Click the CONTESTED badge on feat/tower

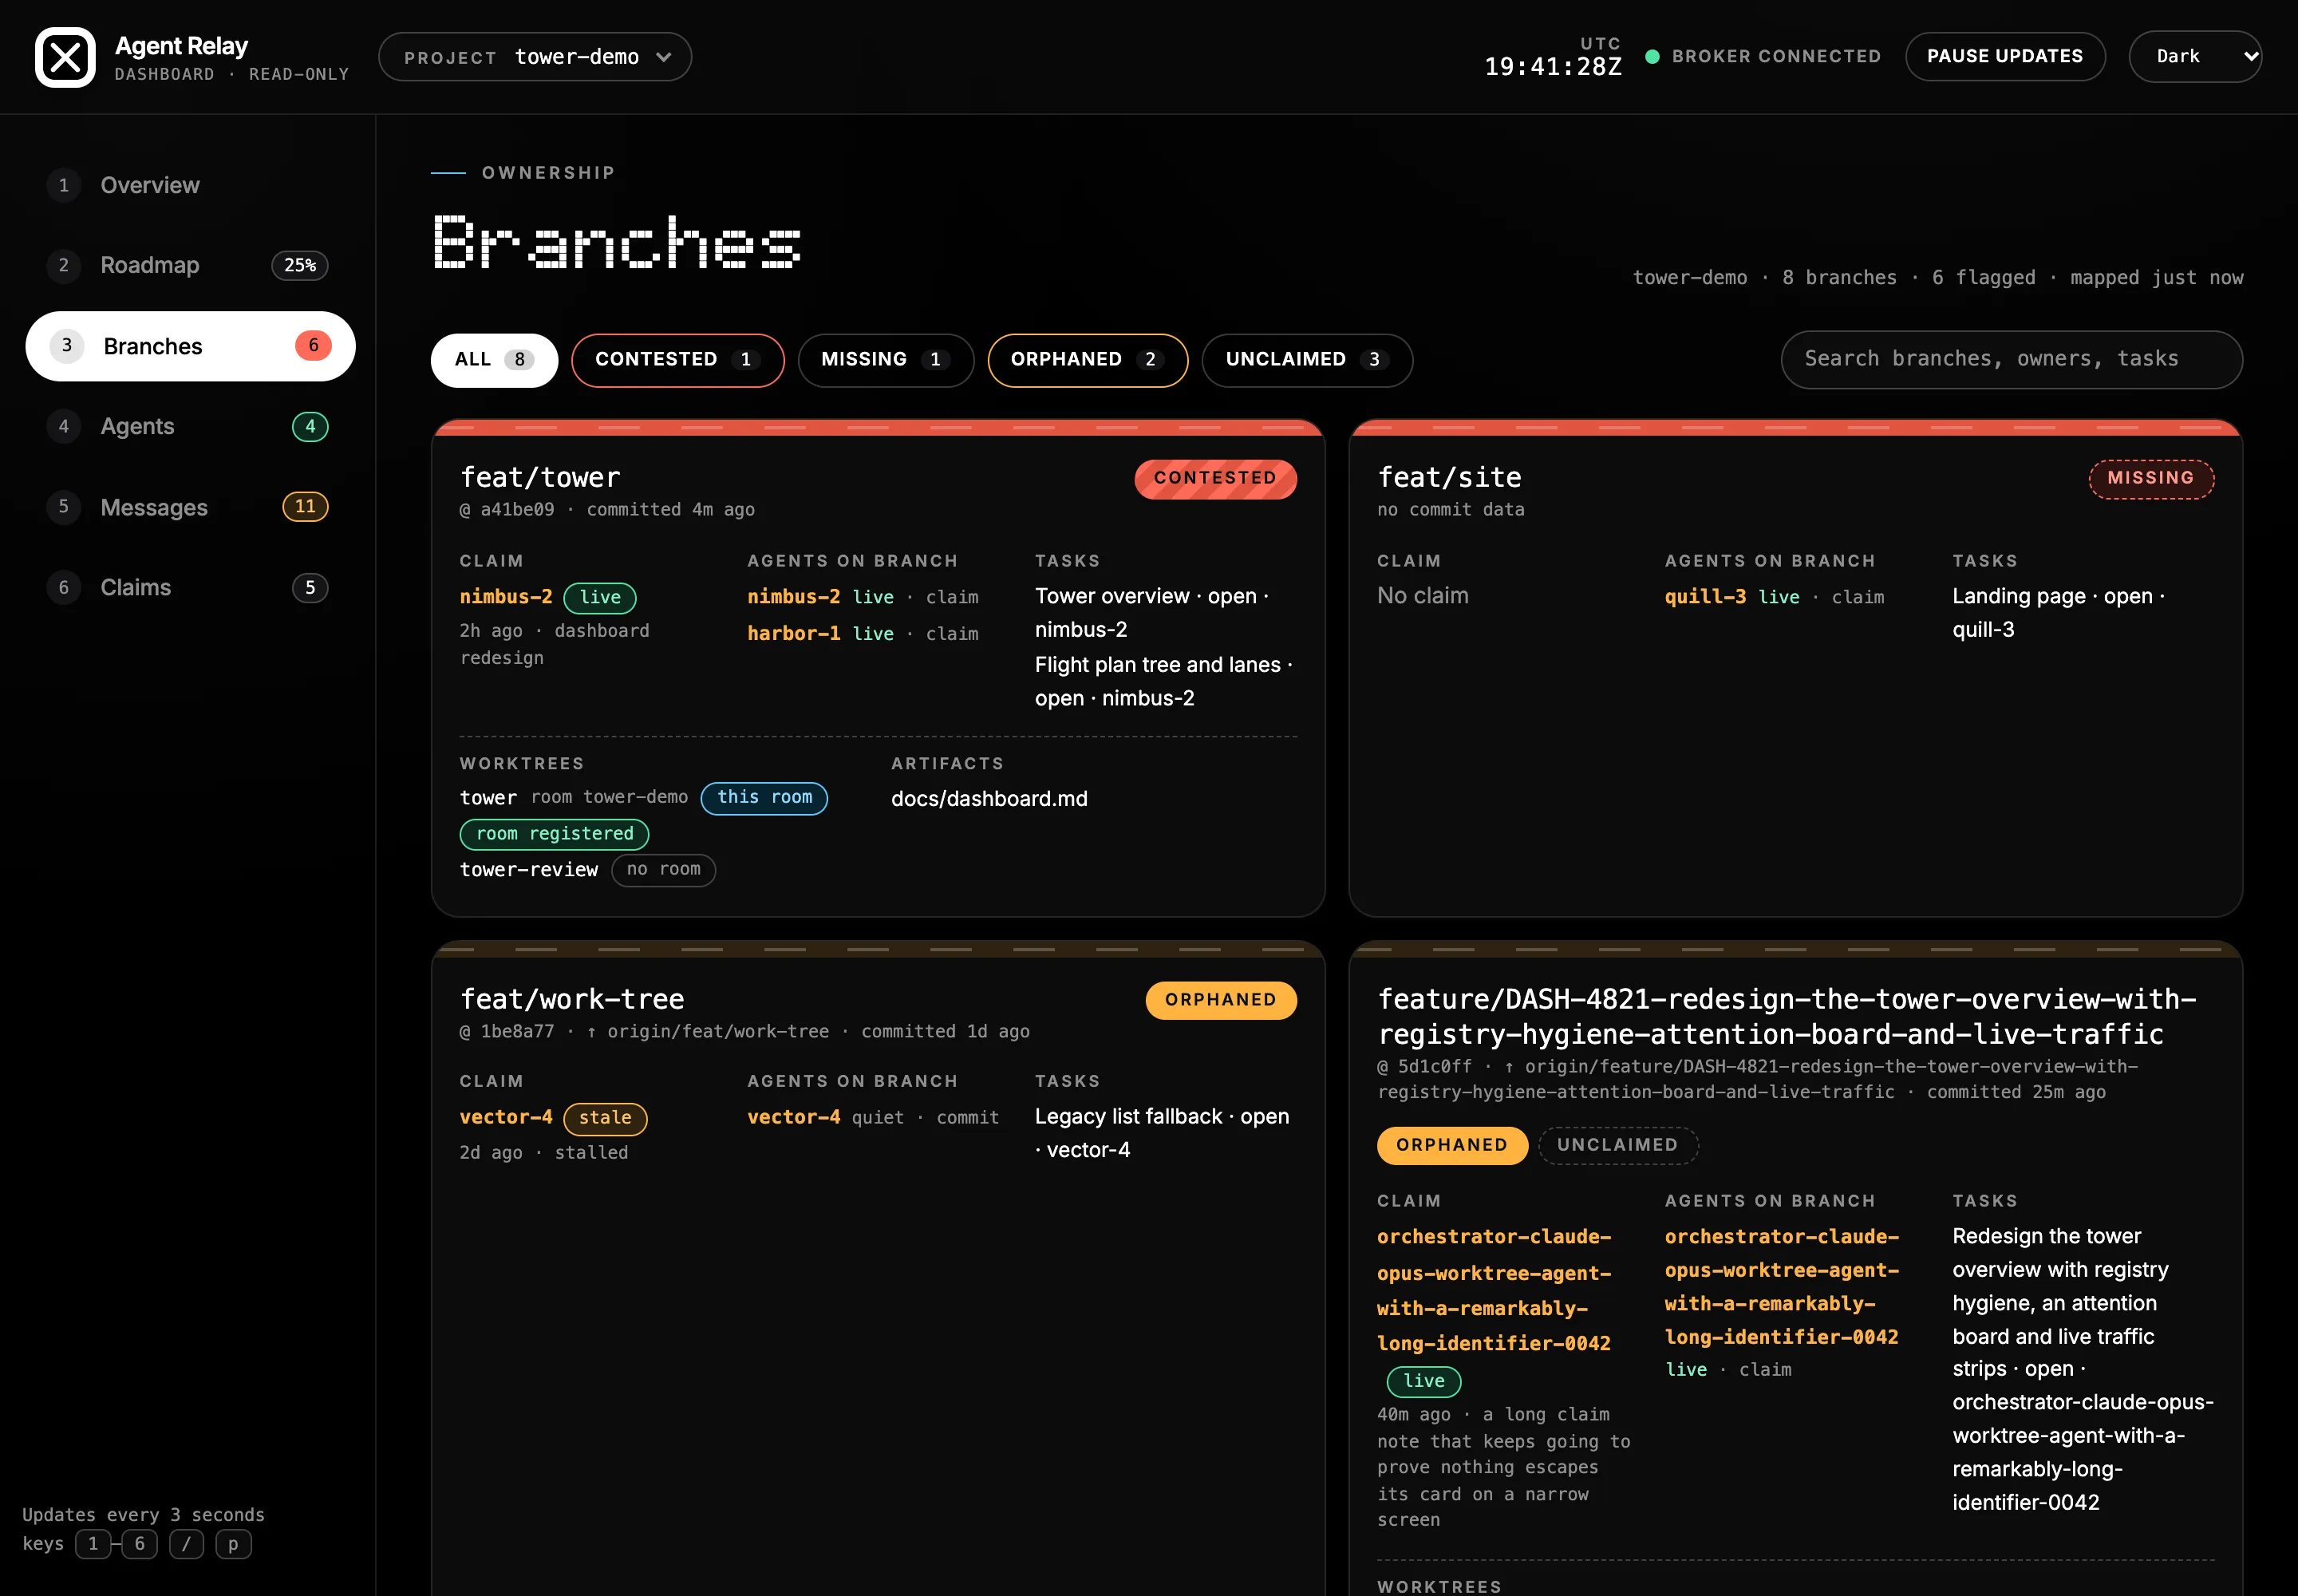click(1215, 478)
